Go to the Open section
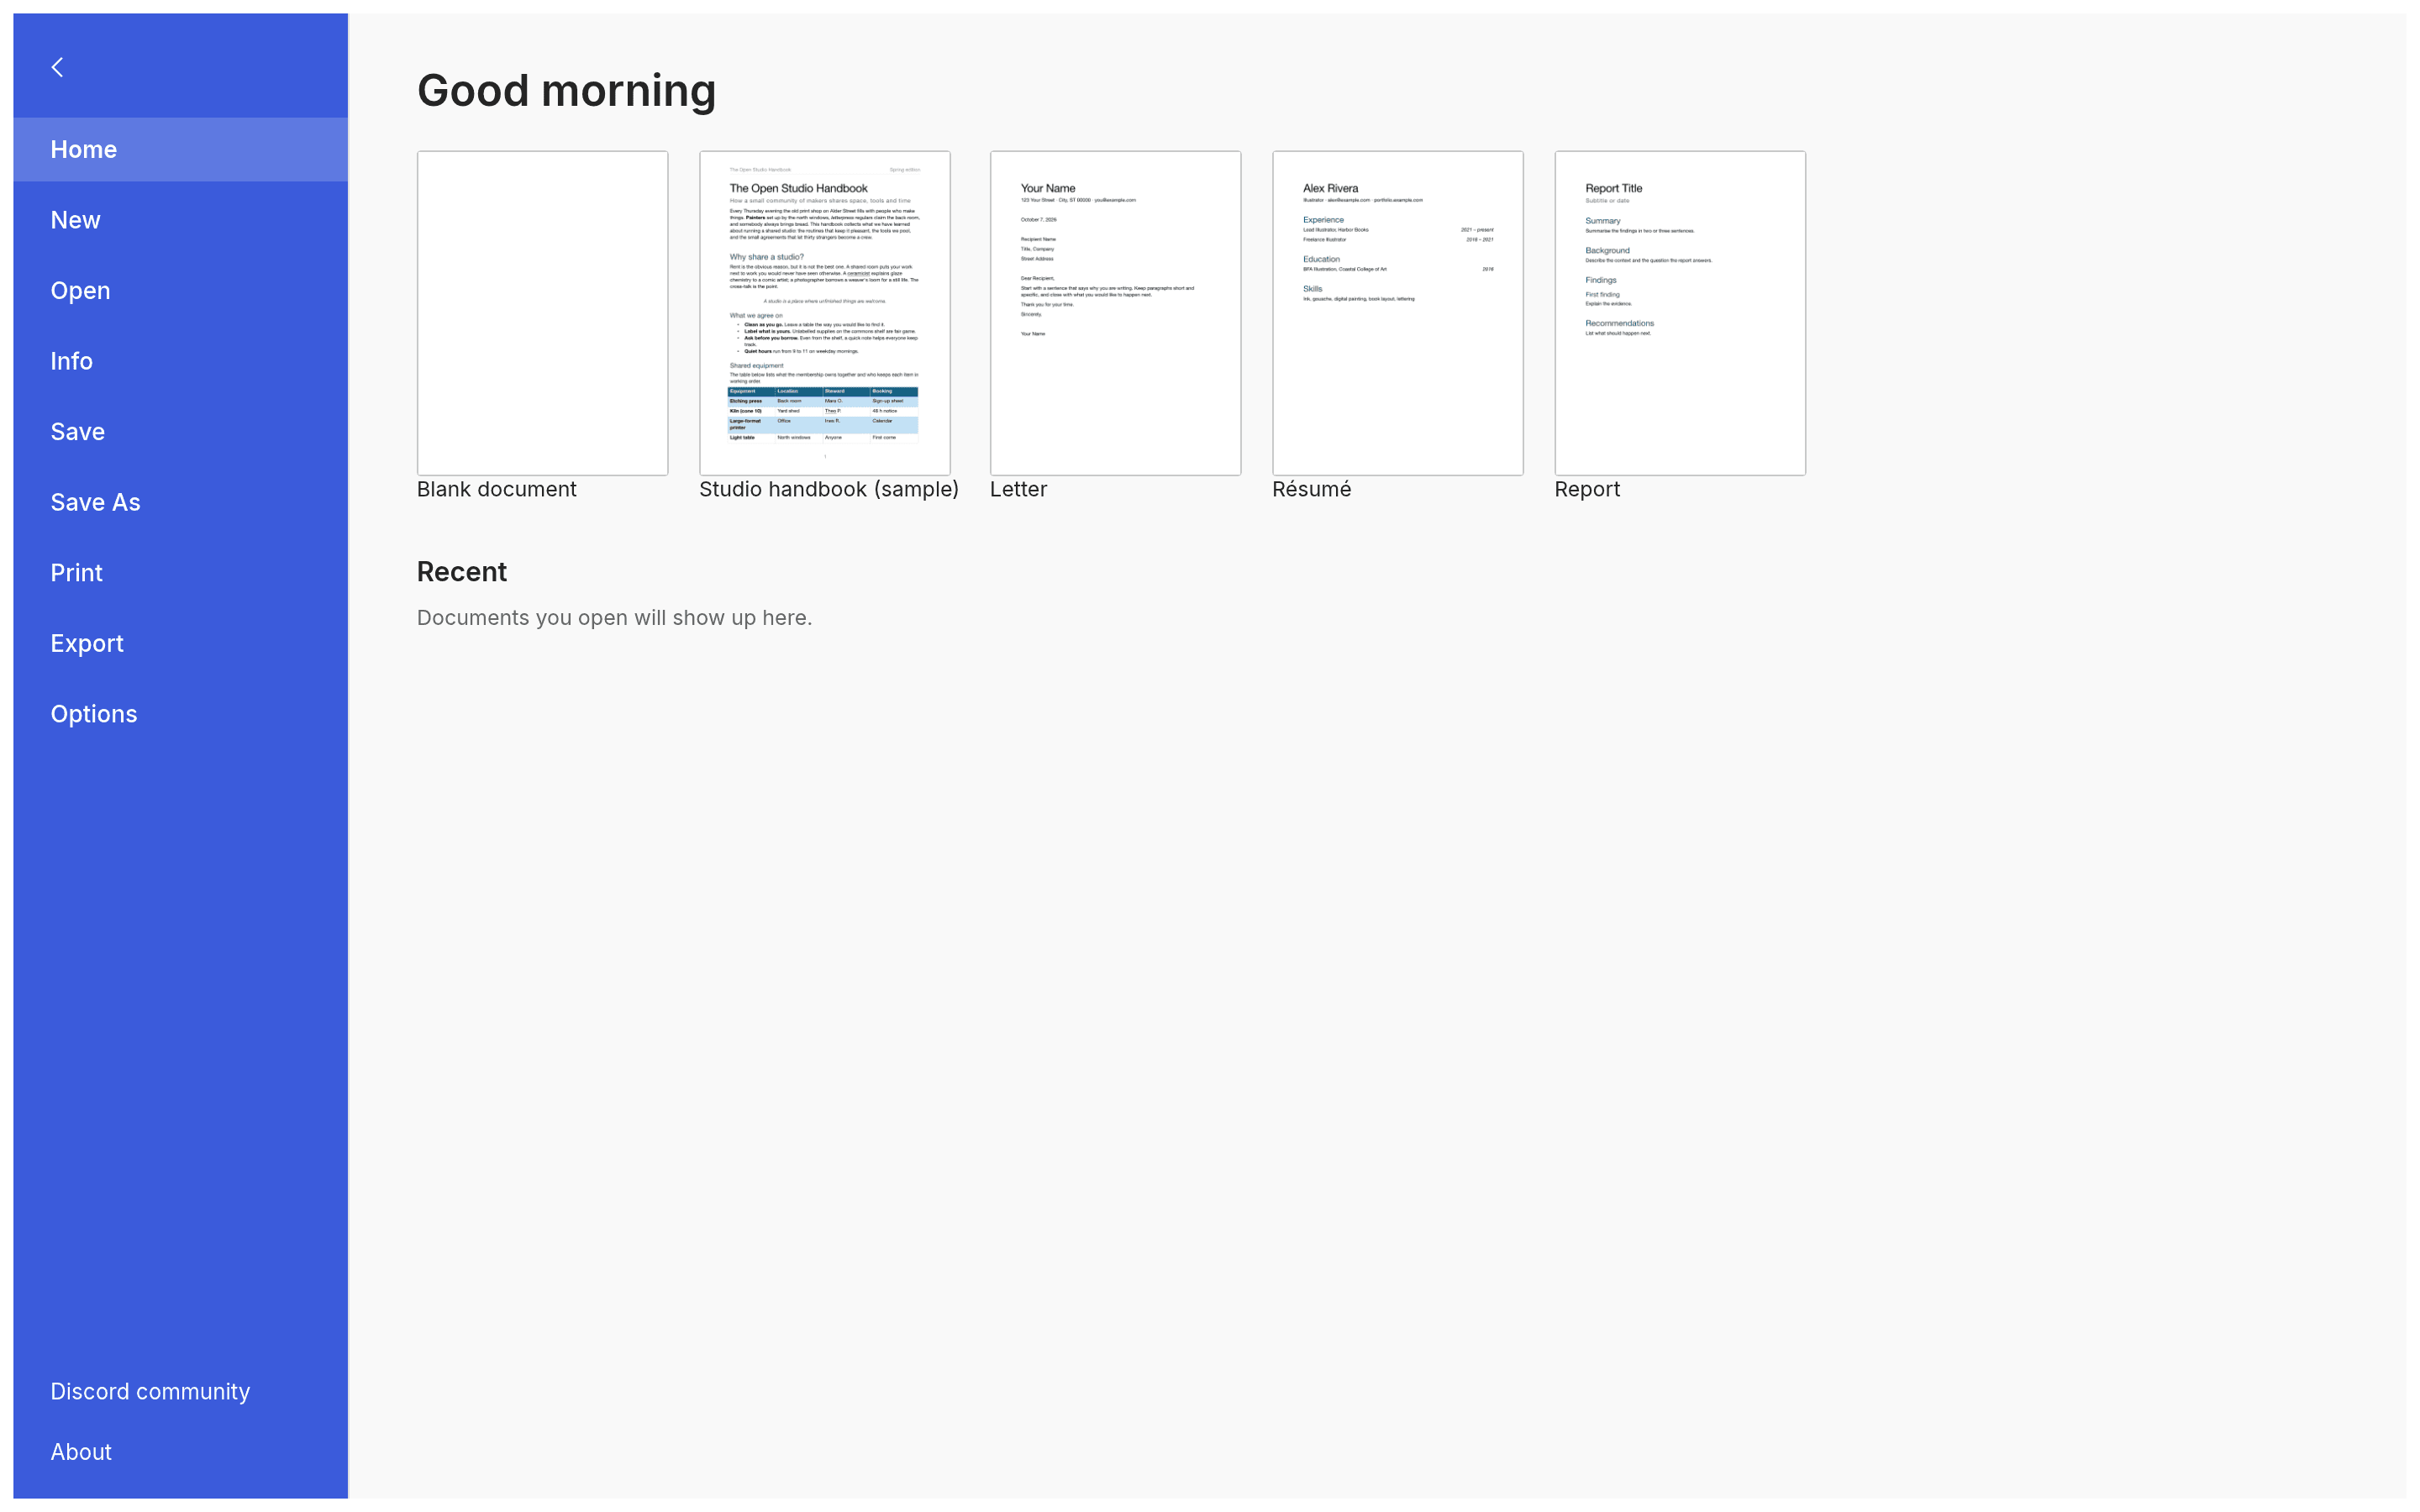 [180, 290]
